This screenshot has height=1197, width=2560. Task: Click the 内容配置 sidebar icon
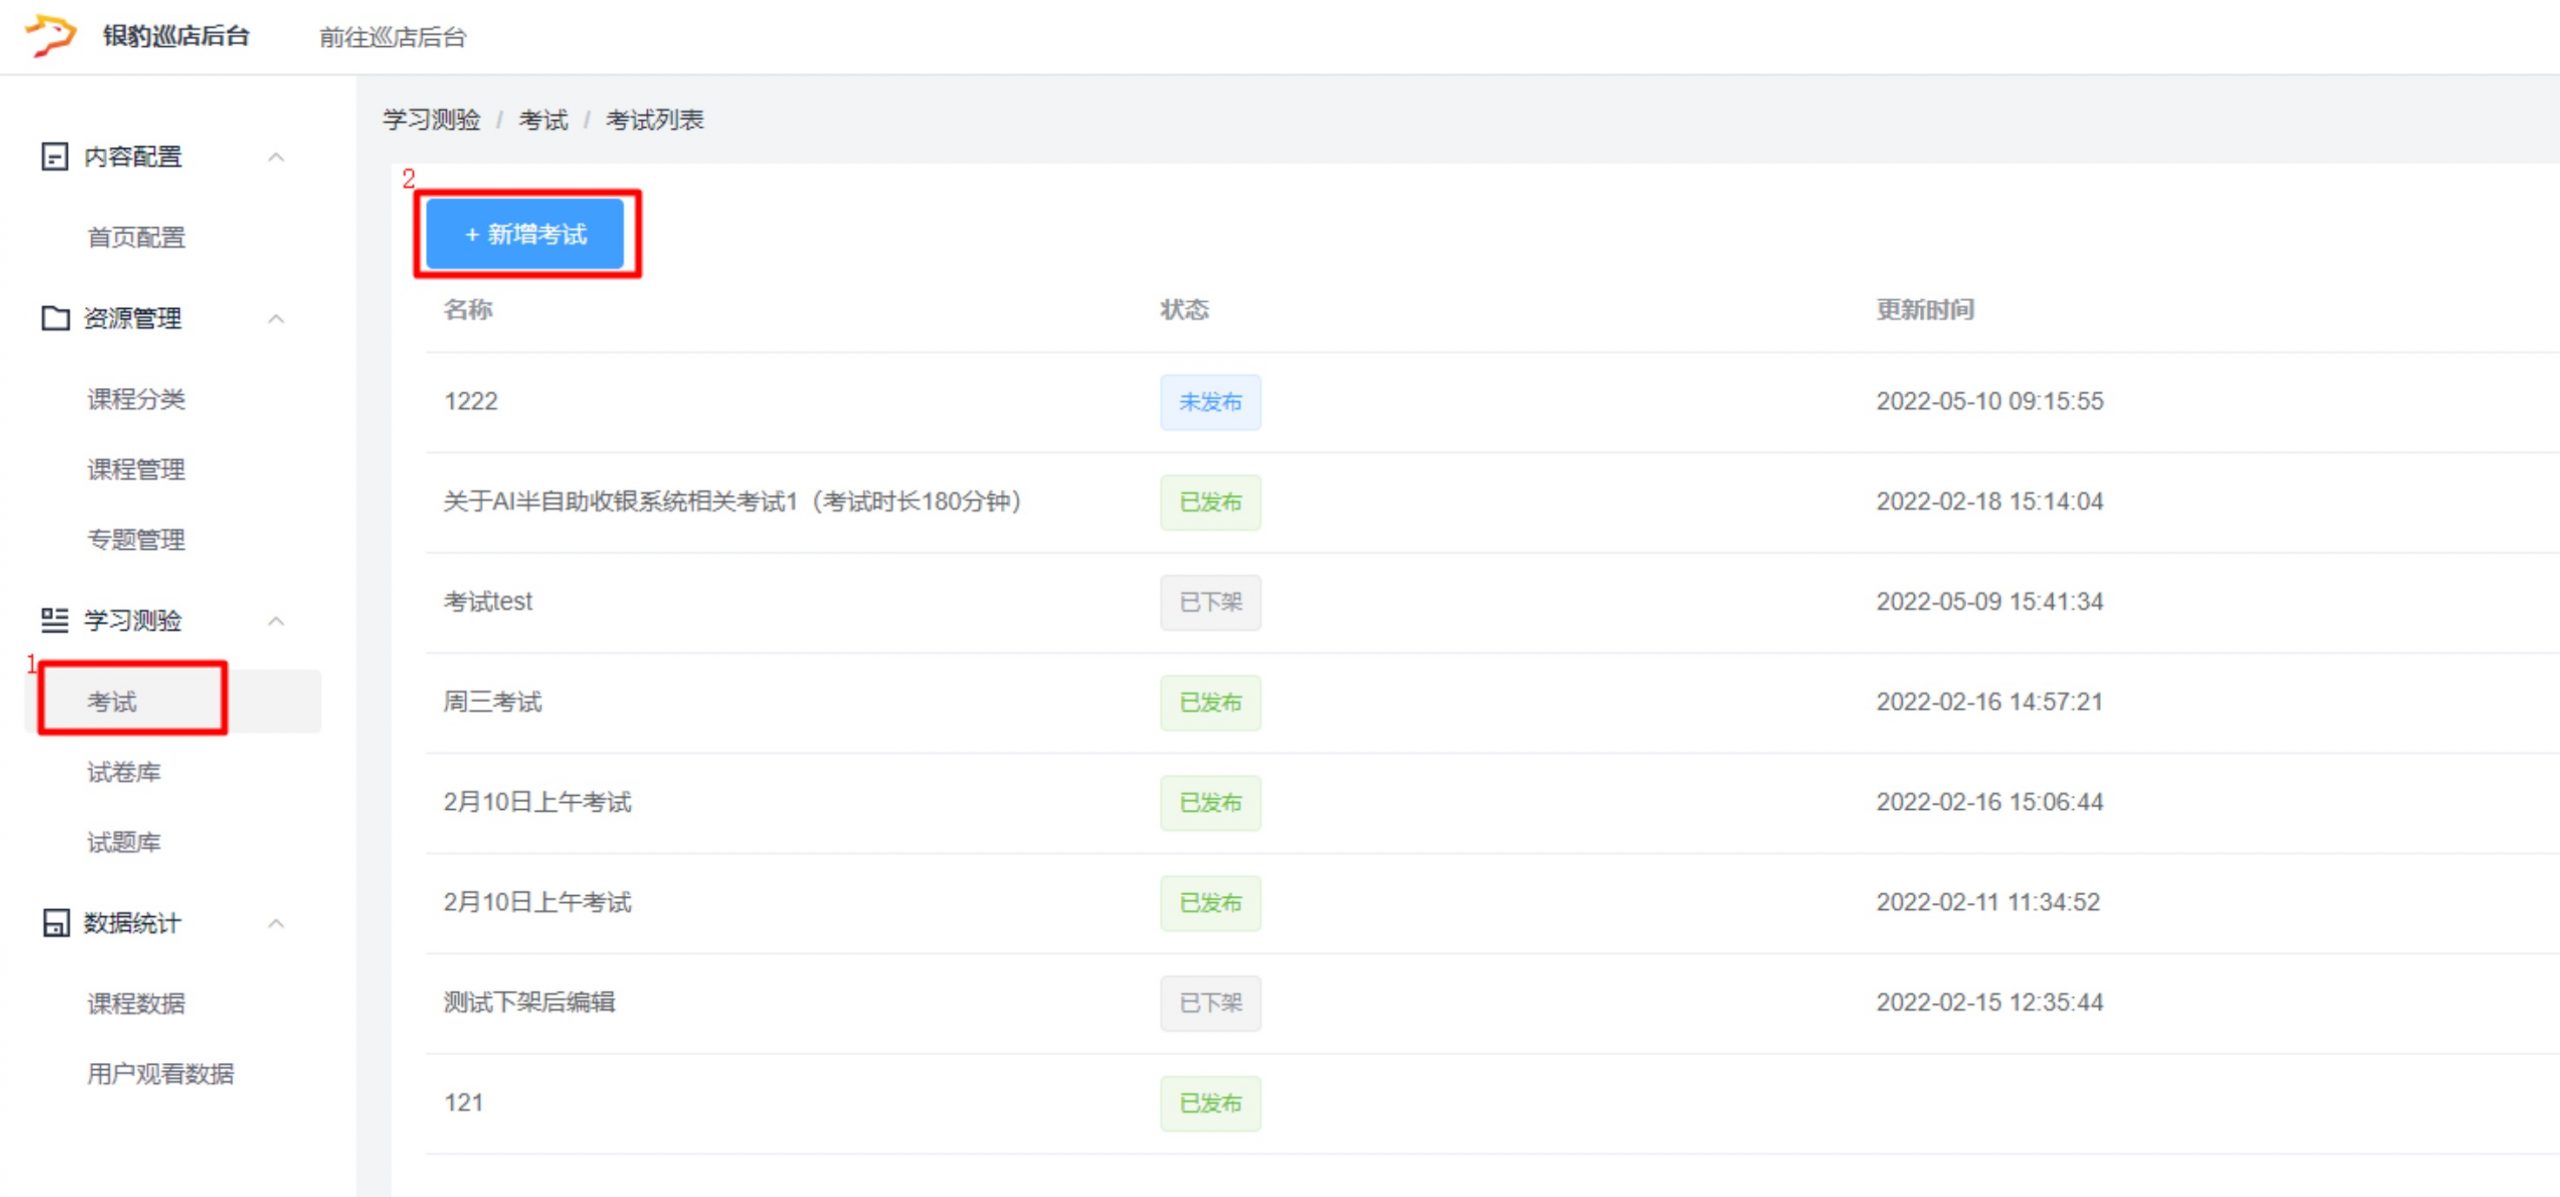point(54,157)
